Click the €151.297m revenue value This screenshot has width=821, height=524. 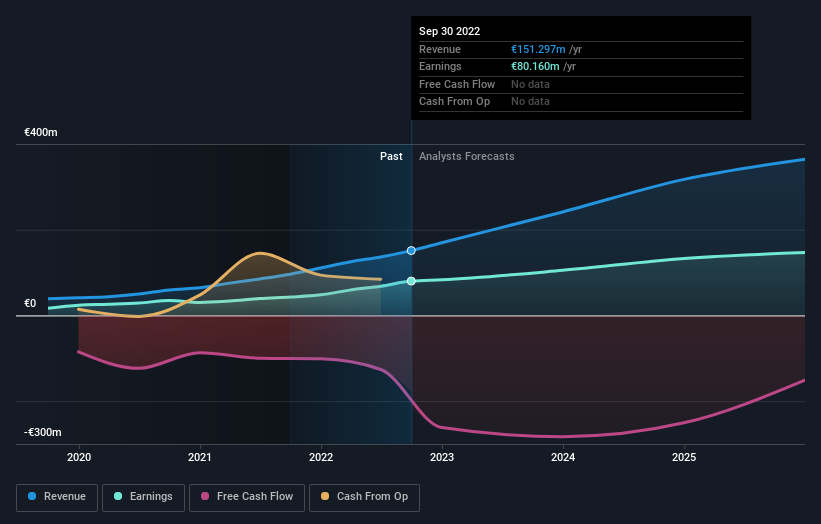[538, 49]
